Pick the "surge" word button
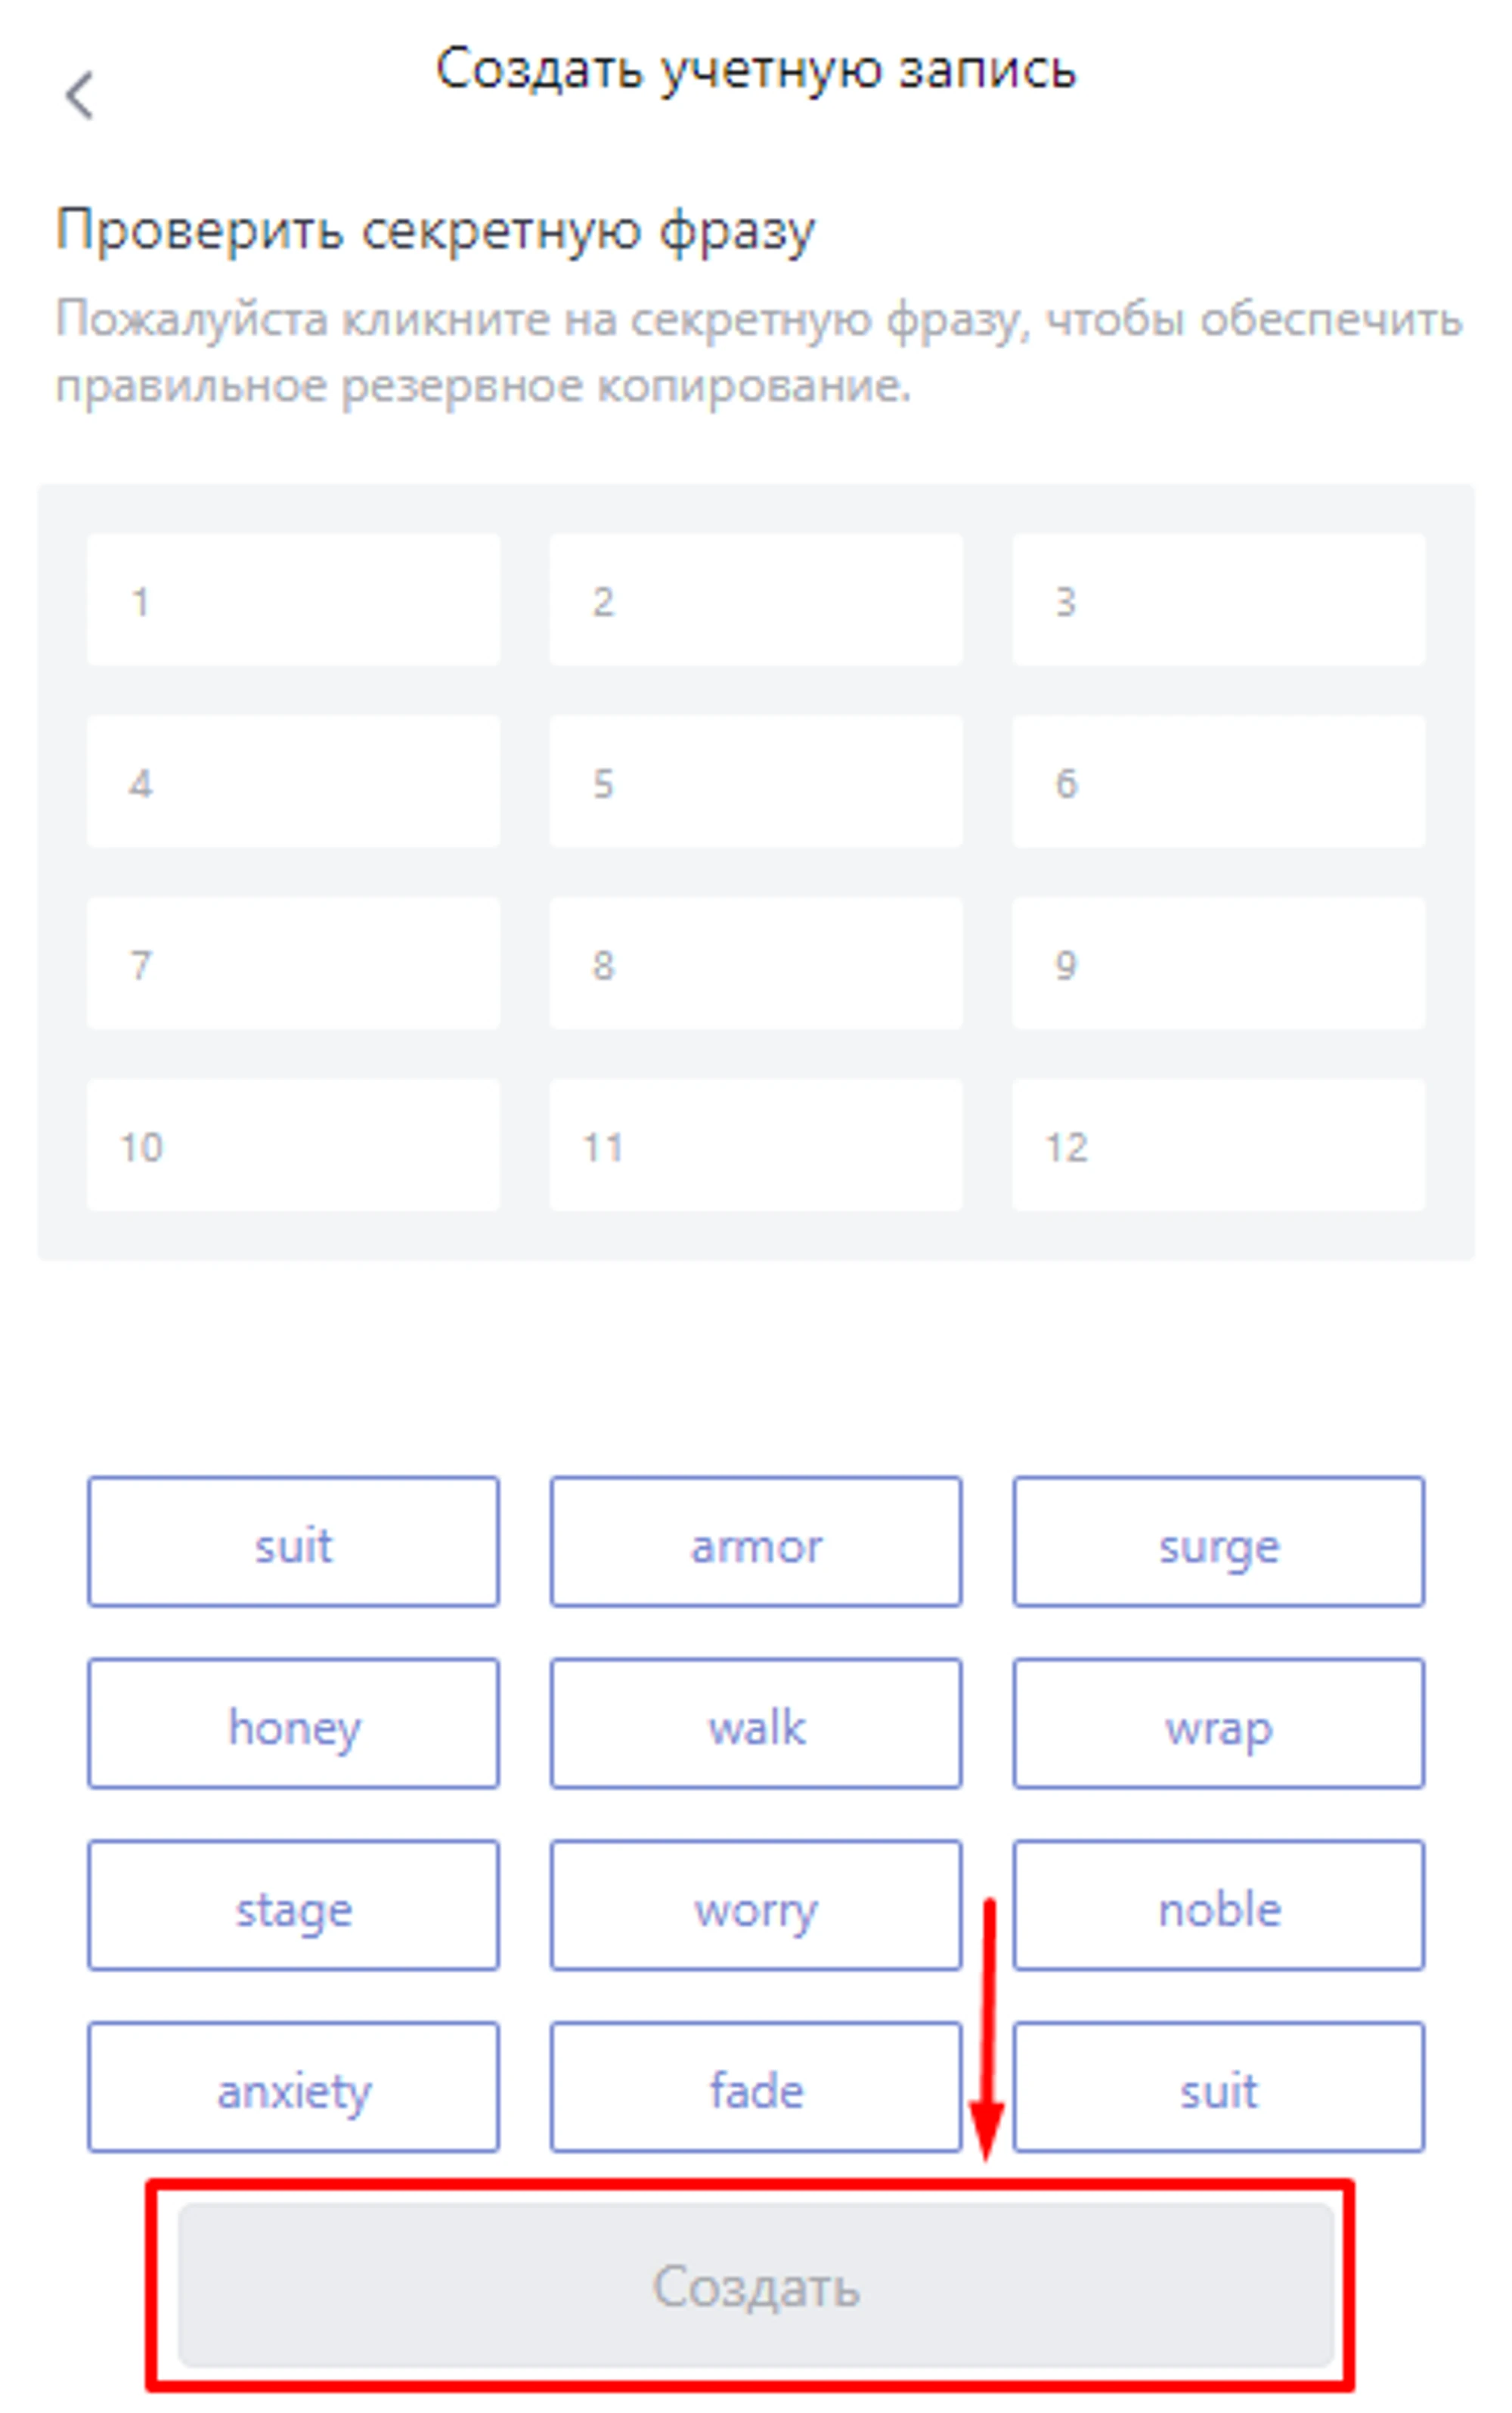 pos(1218,1547)
